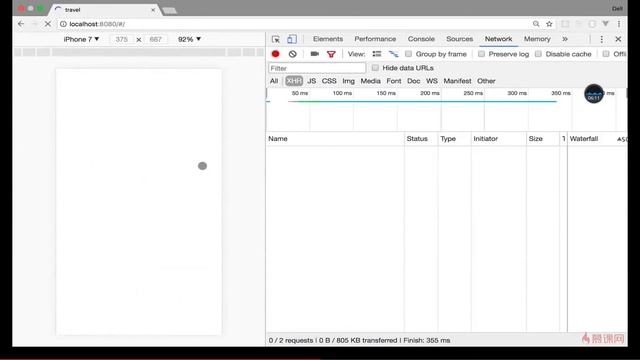Click the network Filter text field

317,68
